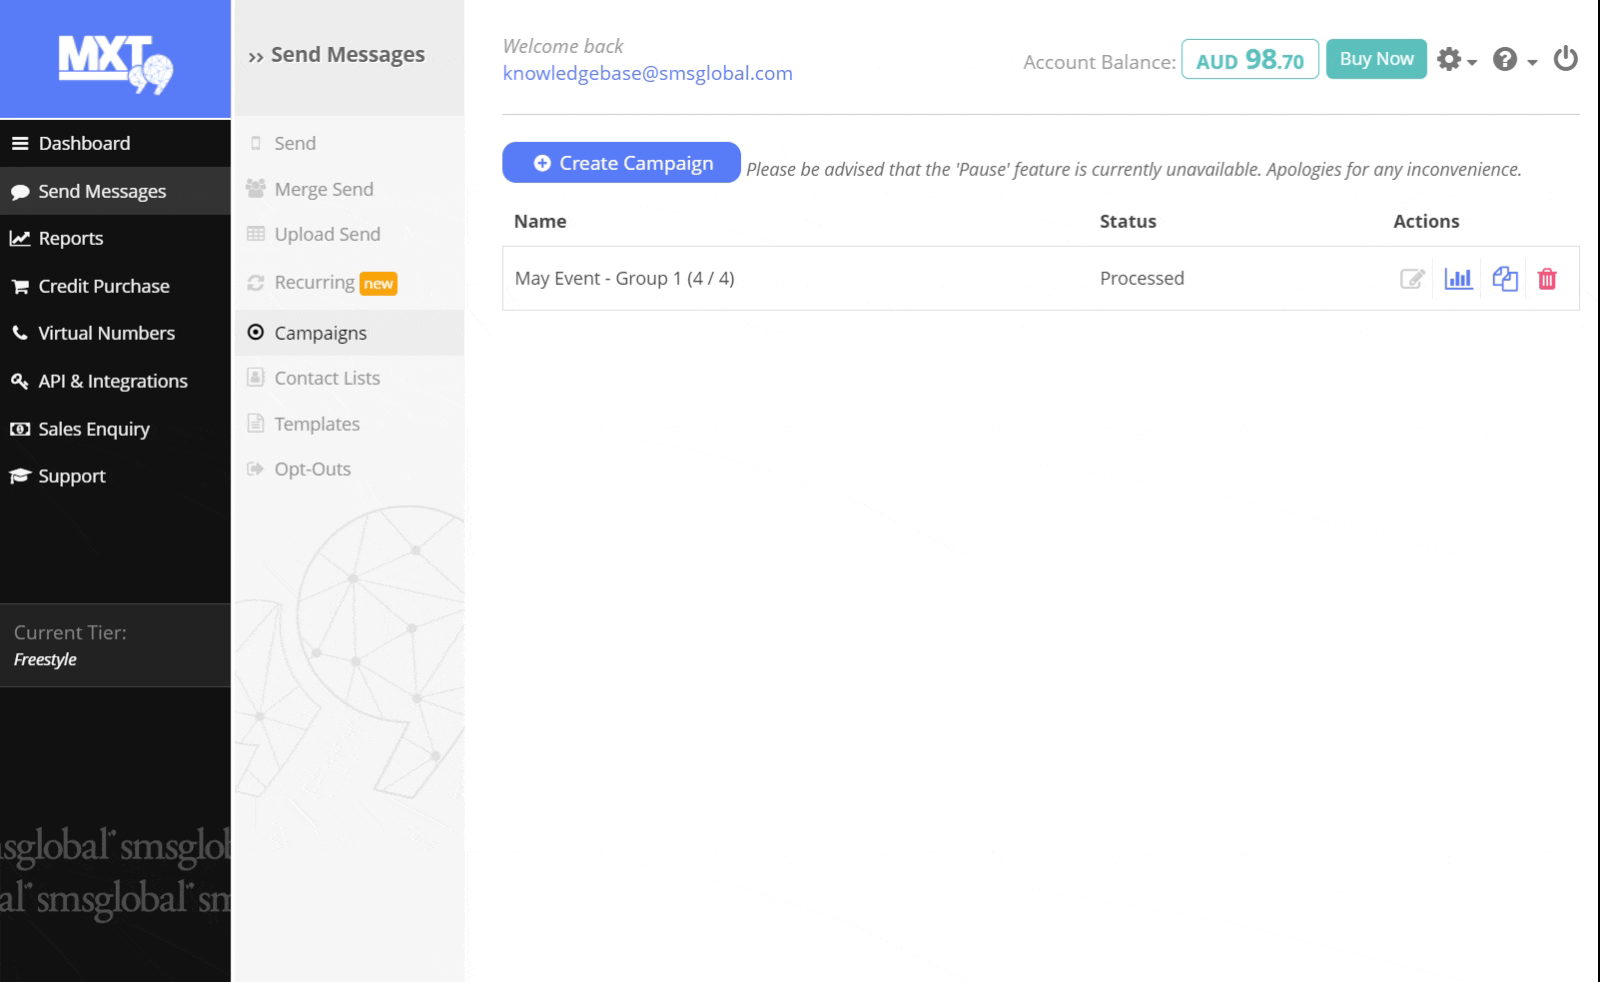Open Recurring send option marked new

[315, 283]
